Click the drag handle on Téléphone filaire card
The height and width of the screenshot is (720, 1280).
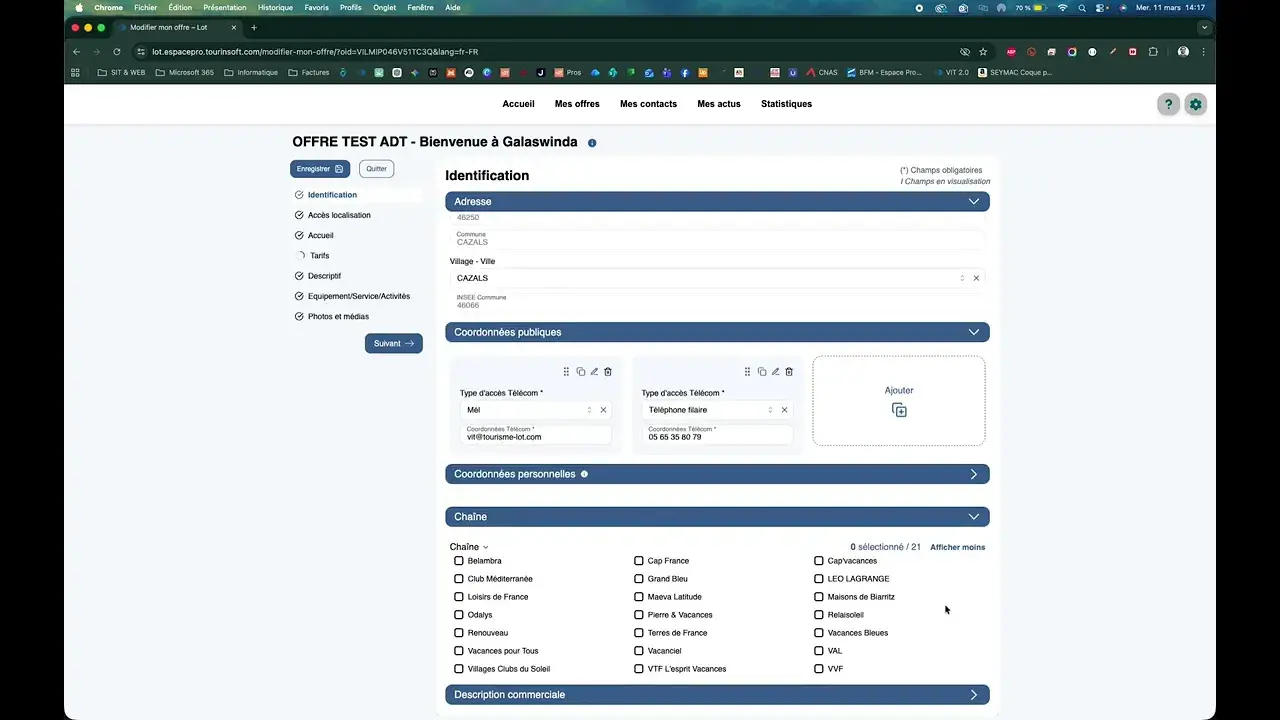click(x=748, y=372)
